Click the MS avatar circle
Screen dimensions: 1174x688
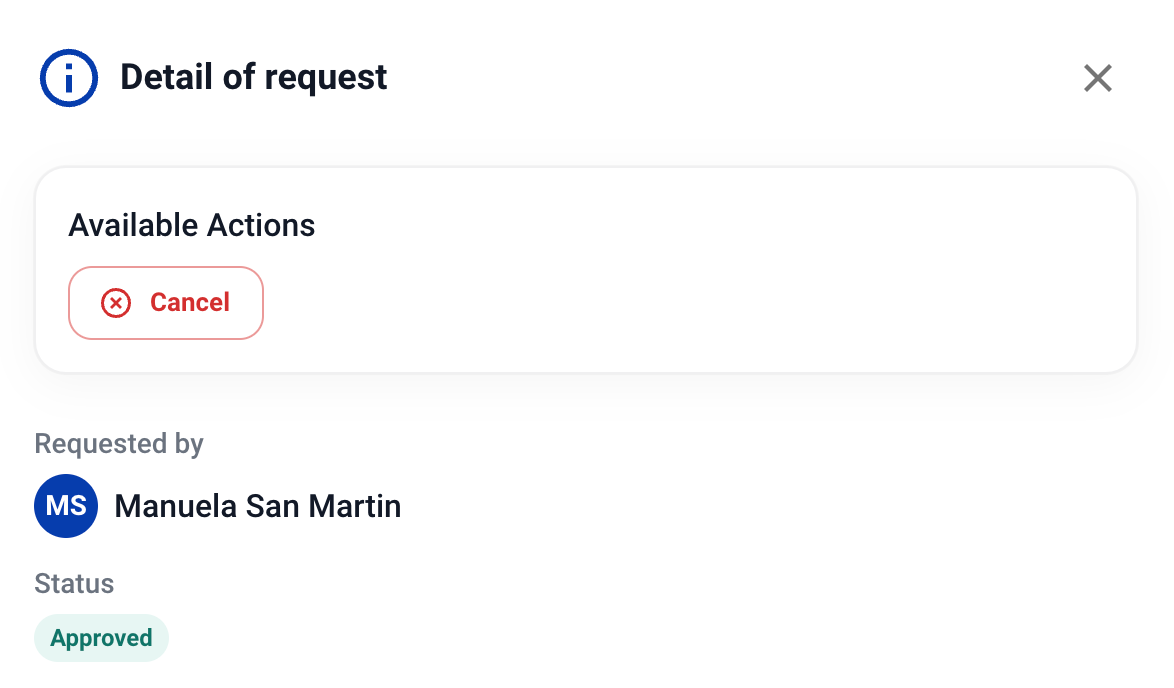point(66,506)
